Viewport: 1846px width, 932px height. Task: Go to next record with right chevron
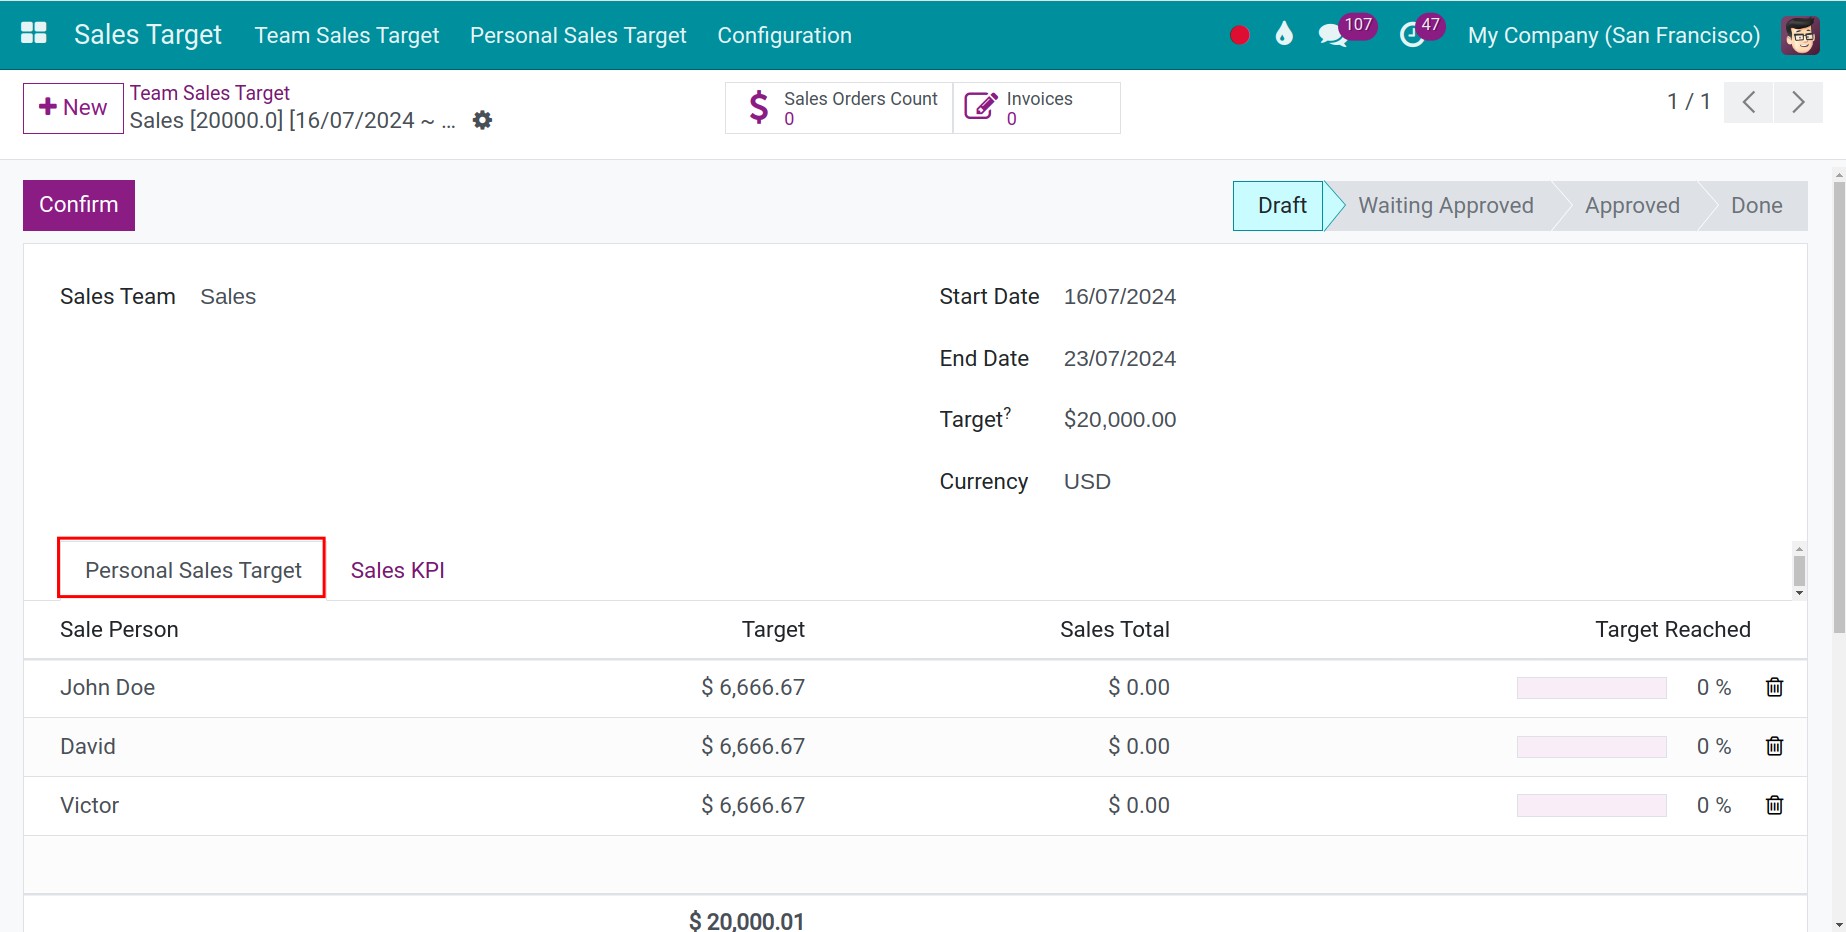tap(1798, 102)
